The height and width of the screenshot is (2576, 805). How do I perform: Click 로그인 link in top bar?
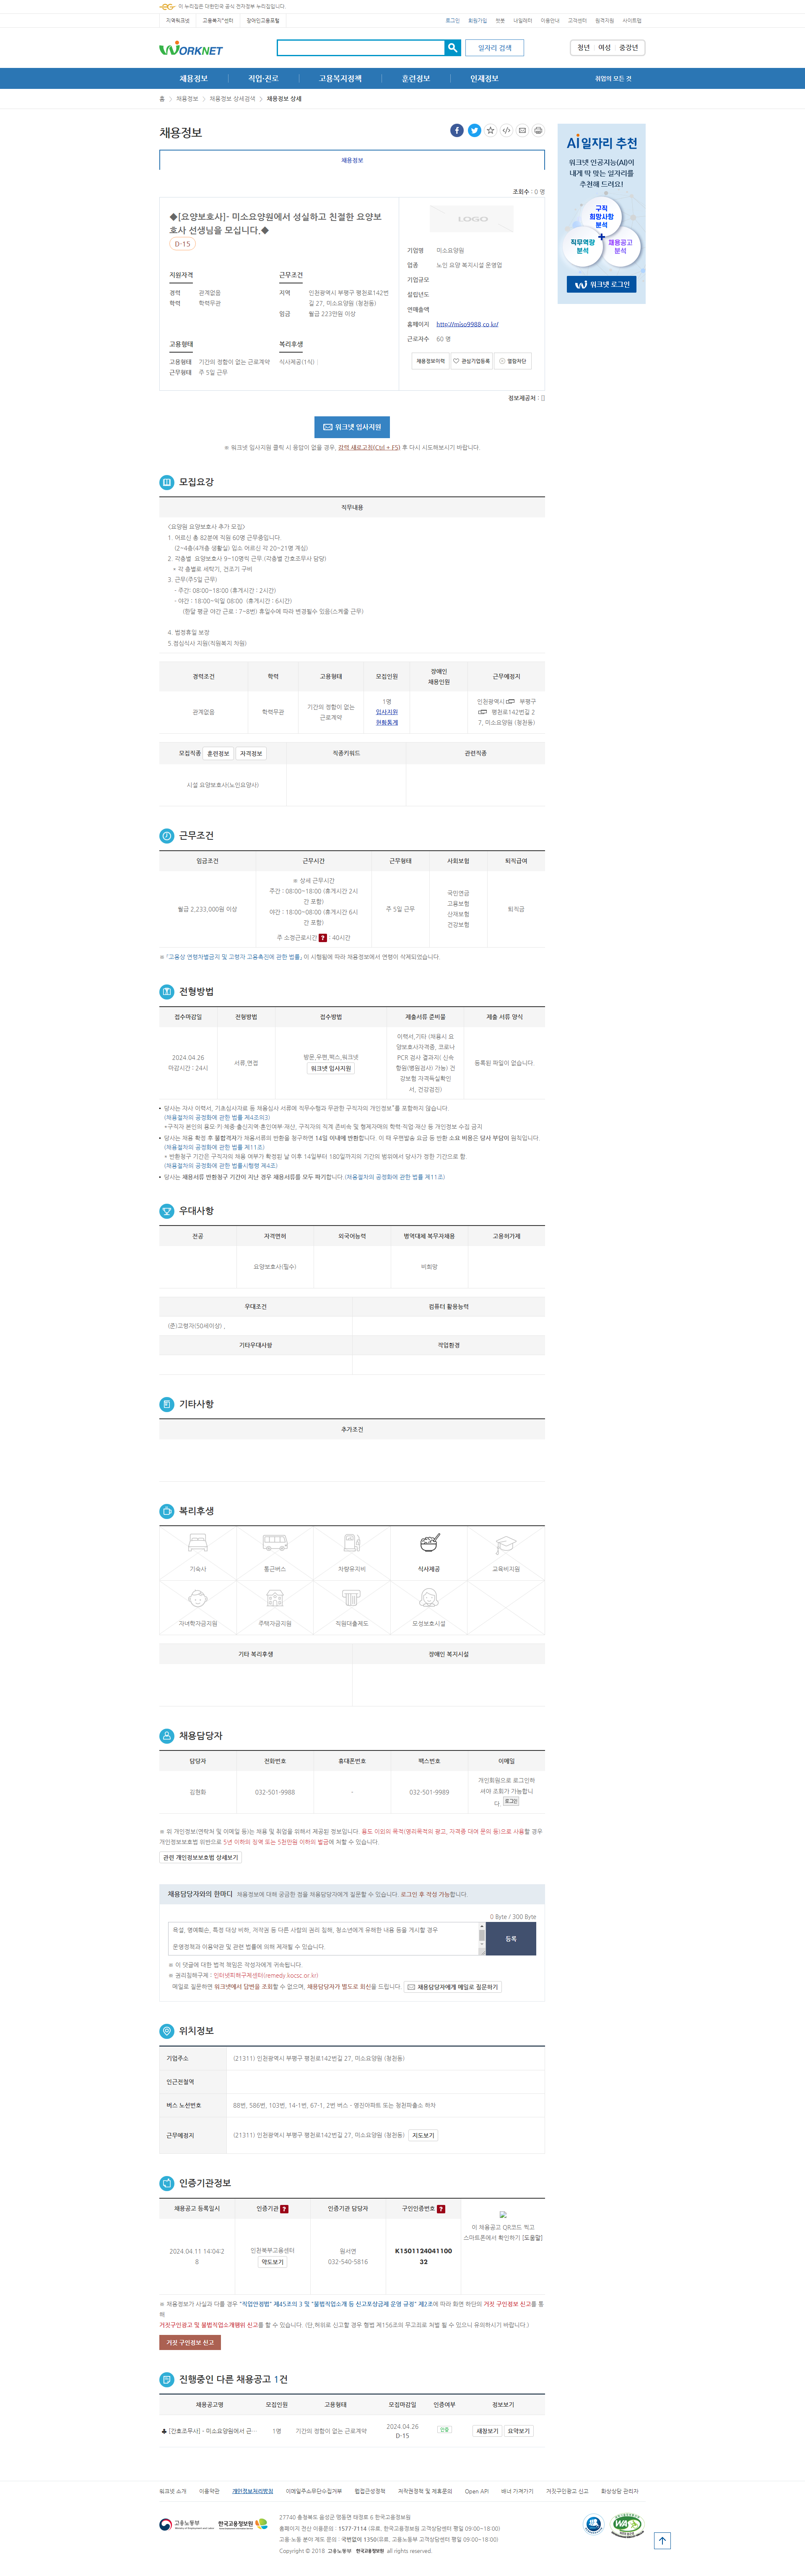coord(453,20)
